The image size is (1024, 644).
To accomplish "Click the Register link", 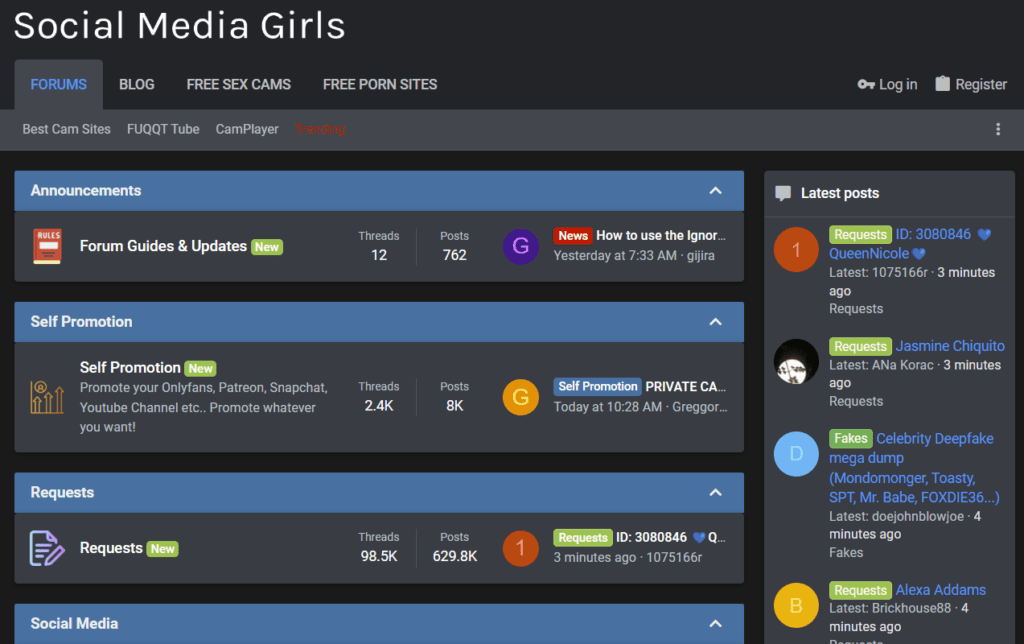I will point(971,84).
